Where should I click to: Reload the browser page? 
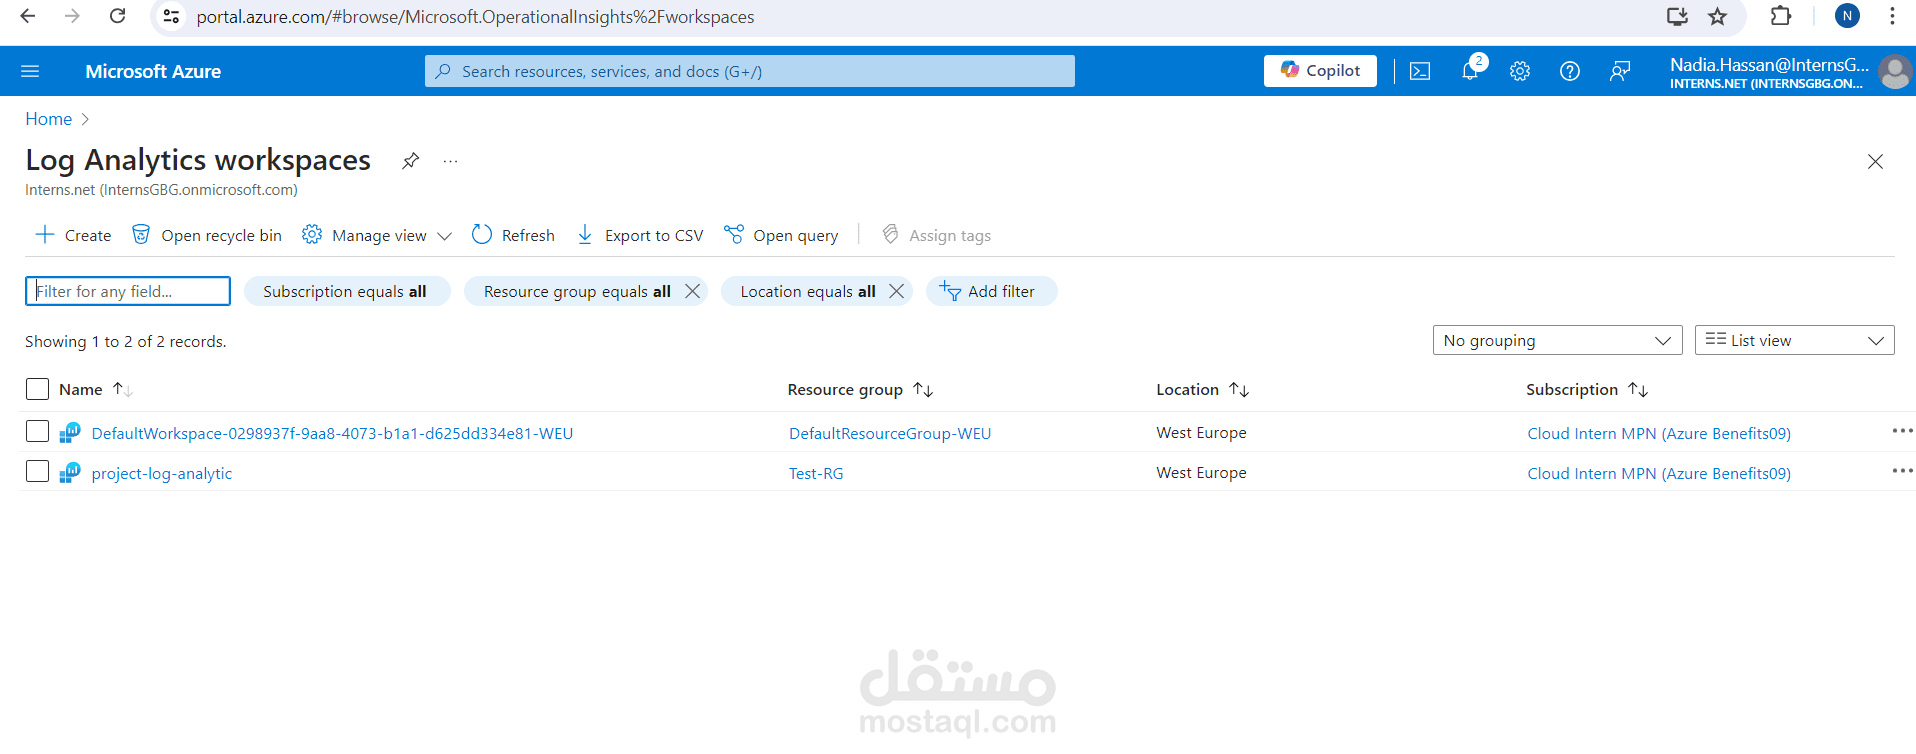pyautogui.click(x=117, y=16)
